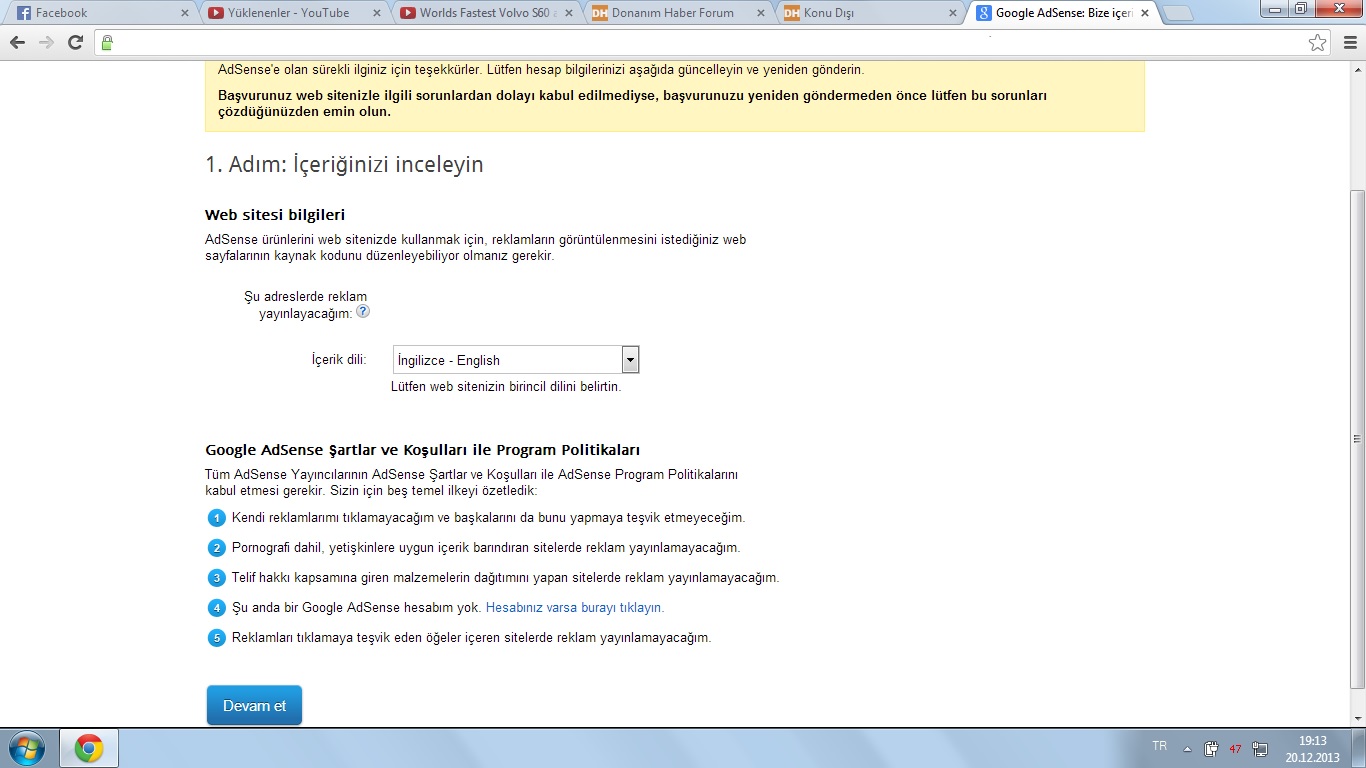Click the Şu anda bir Google AdSense hesabım yok text
The width and height of the screenshot is (1366, 768).
click(x=357, y=607)
